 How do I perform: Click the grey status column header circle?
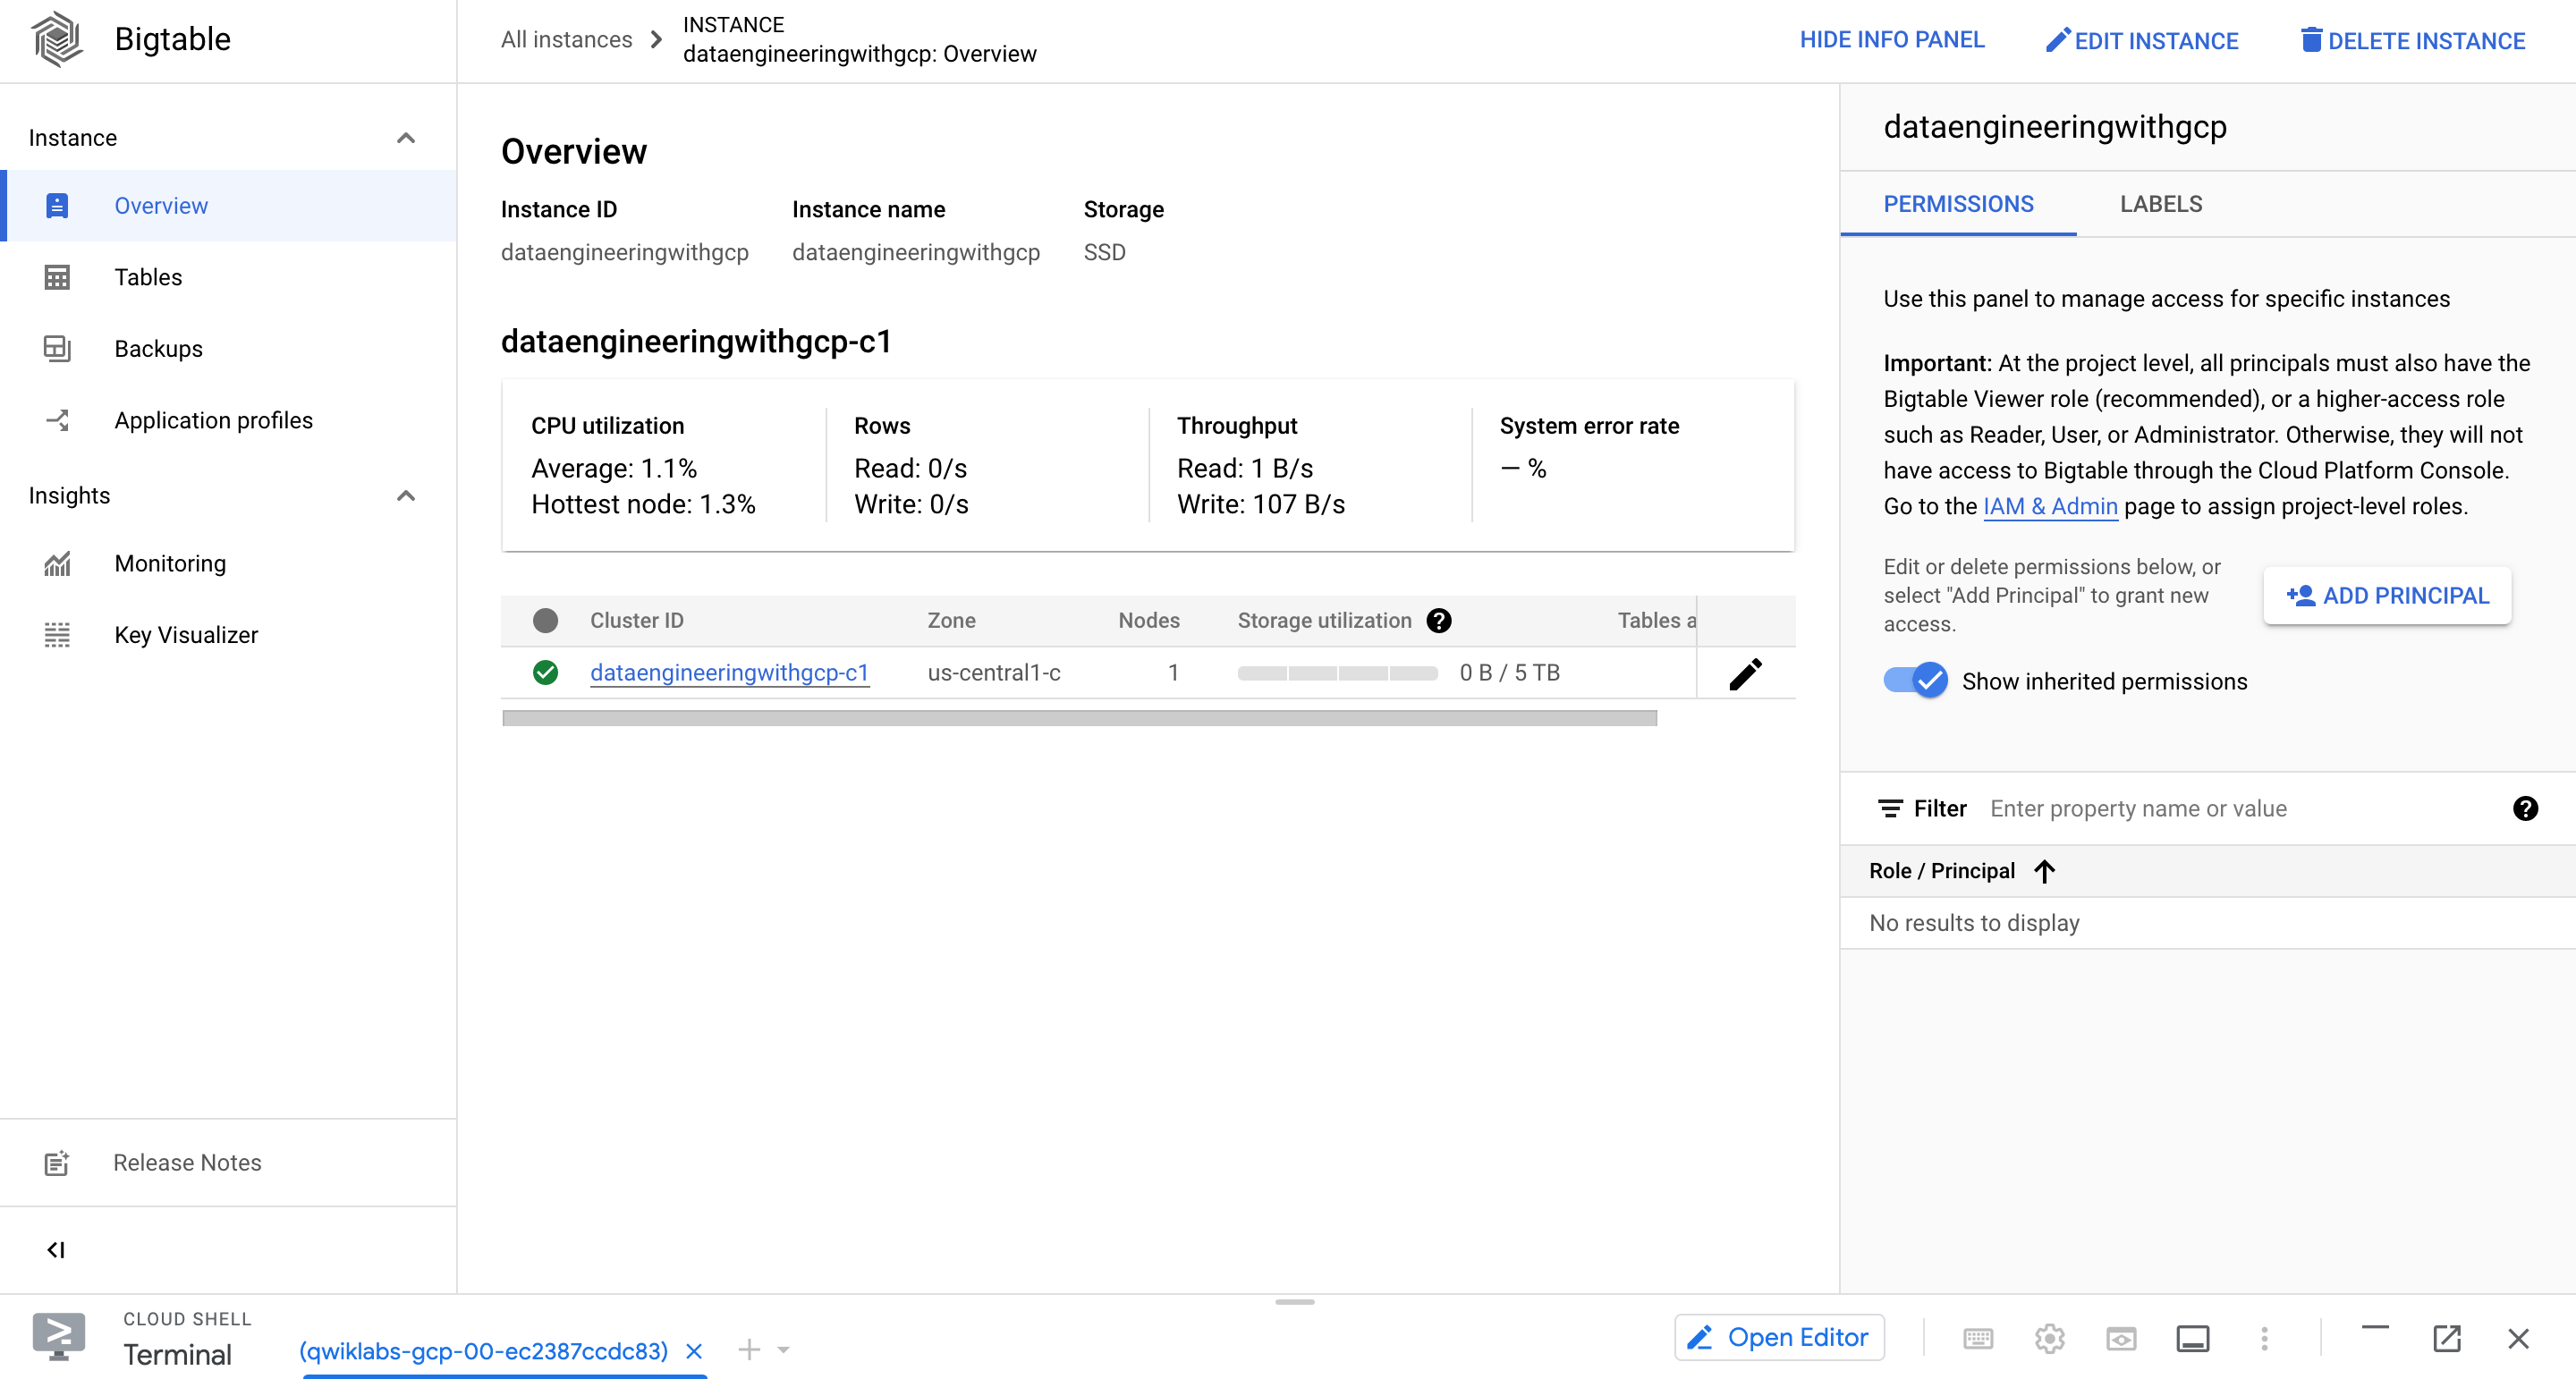point(545,620)
